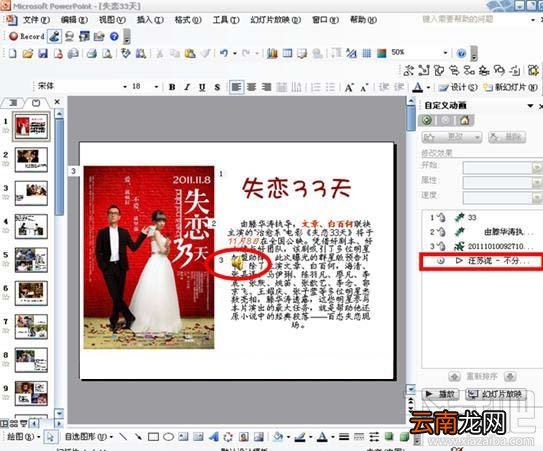Click the 幻灯片放映 (Slide Show) button in the task pane
Viewport: 543px width, 451px height.
coord(496,394)
